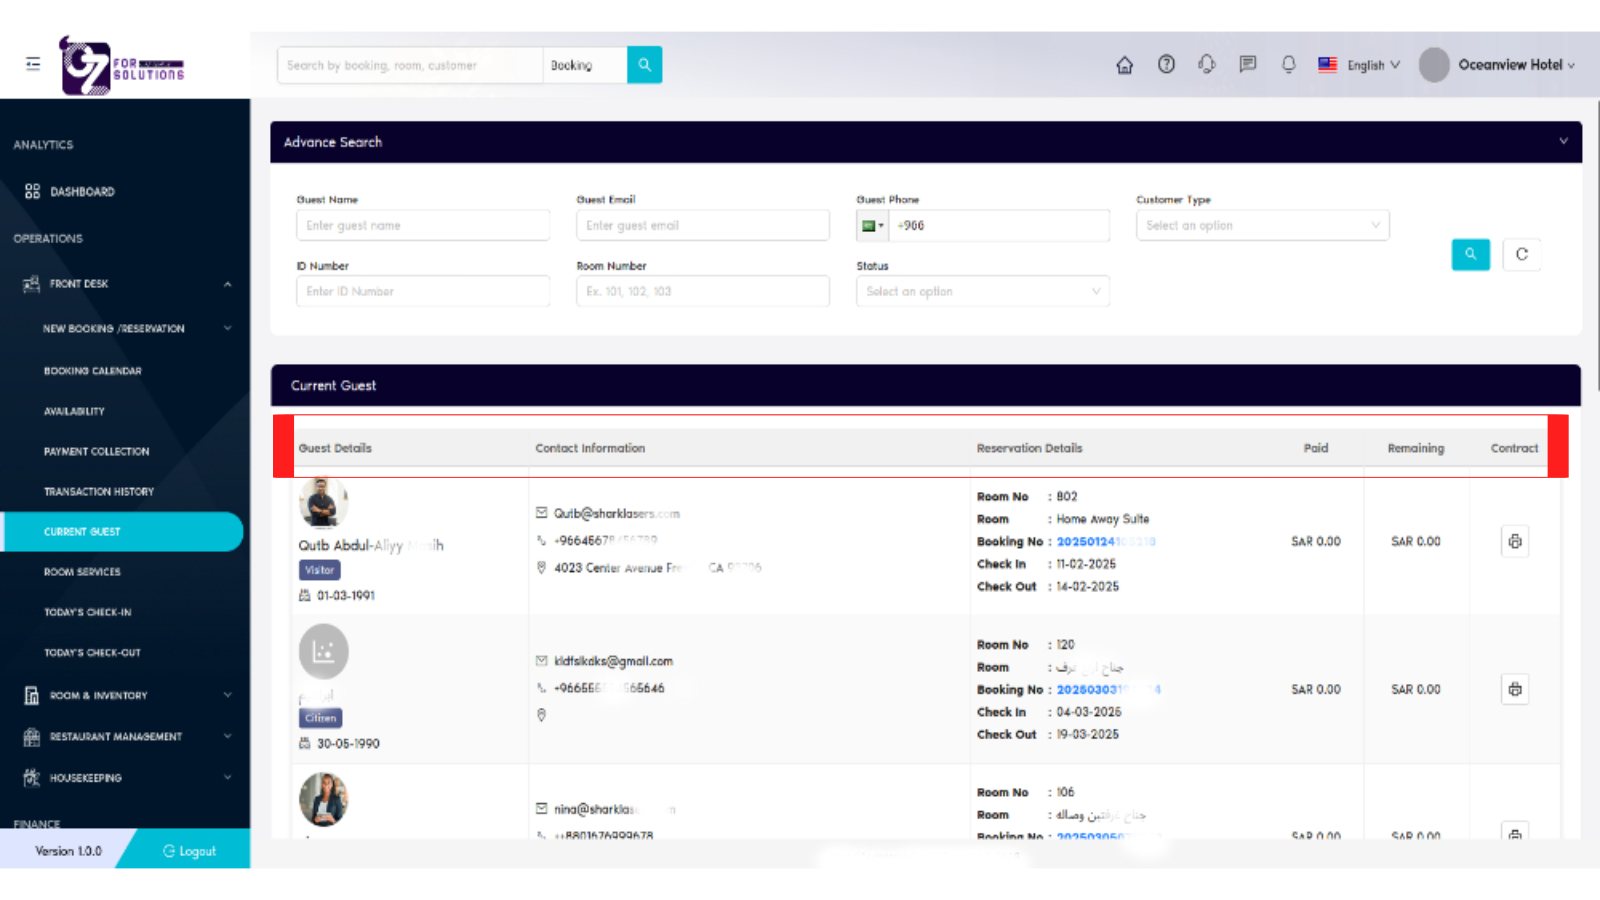Open the chat messages icon
Viewport: 1600px width, 900px height.
1247,64
